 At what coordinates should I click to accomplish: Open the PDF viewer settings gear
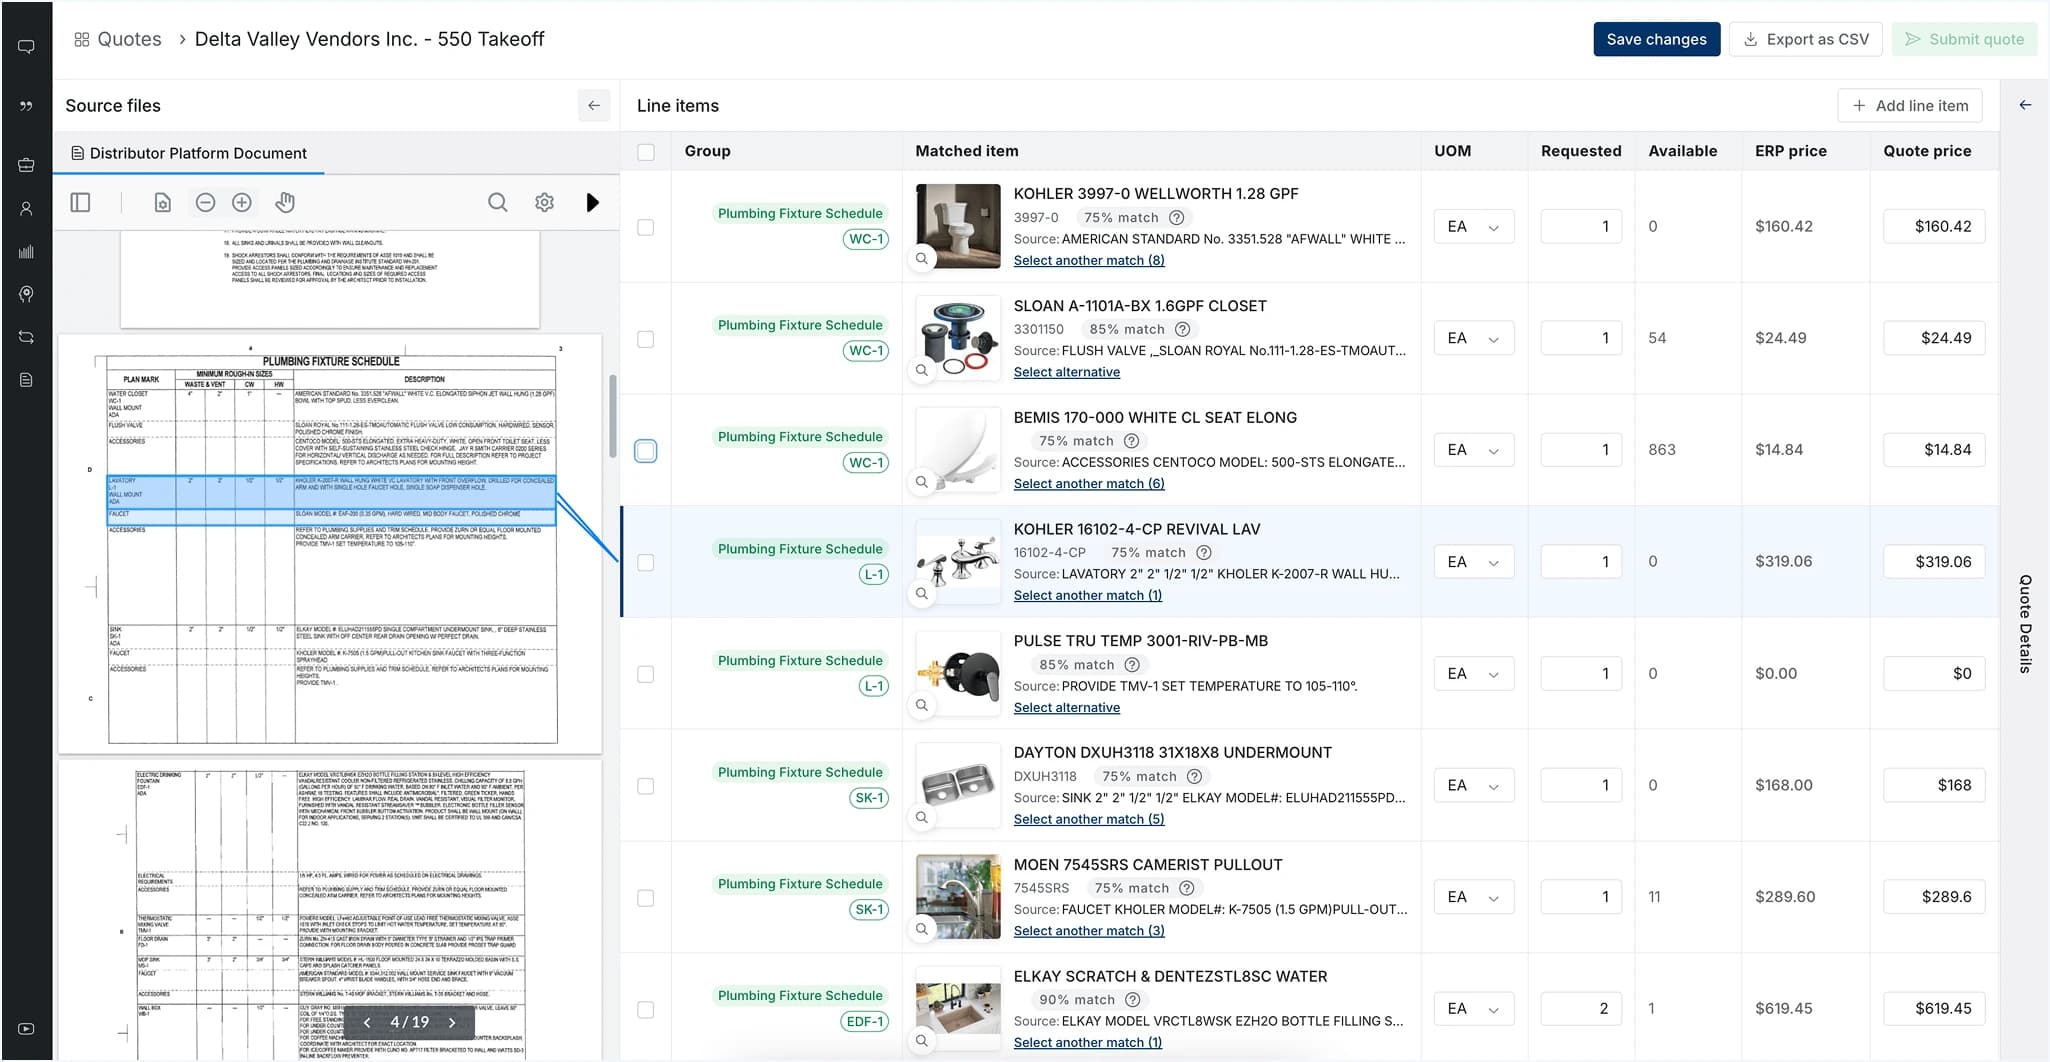point(544,202)
